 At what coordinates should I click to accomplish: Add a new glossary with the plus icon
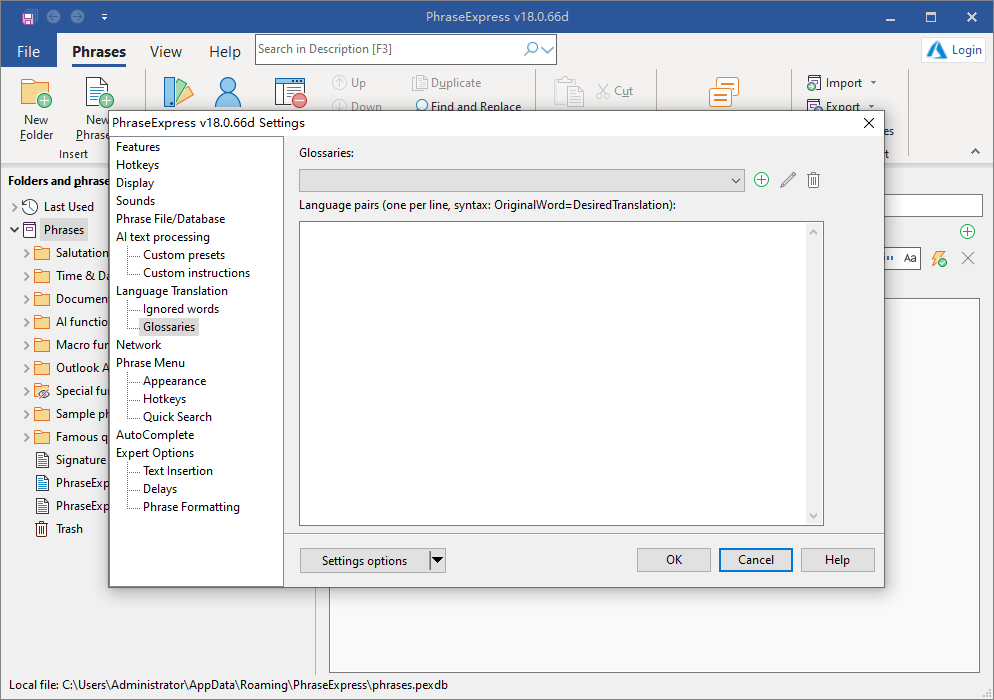[762, 180]
